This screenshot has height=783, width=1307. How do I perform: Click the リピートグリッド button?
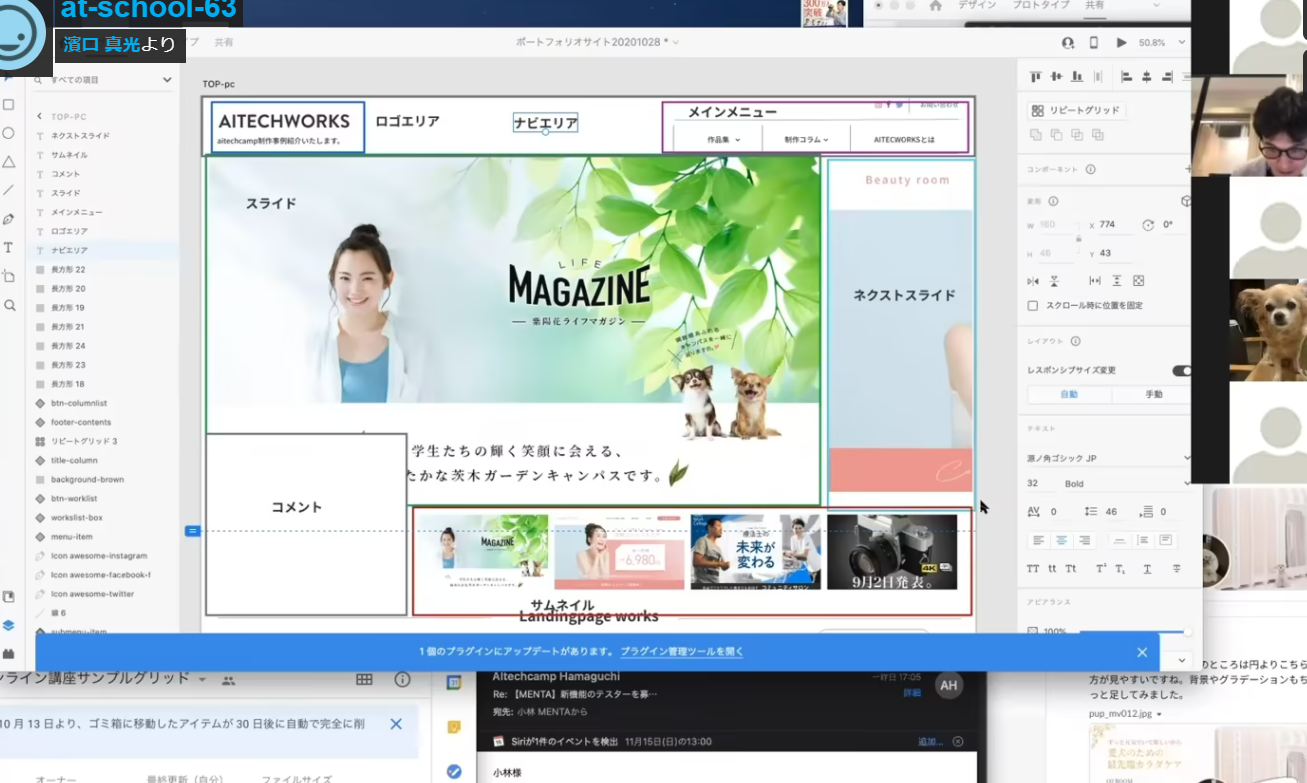pos(1077,111)
